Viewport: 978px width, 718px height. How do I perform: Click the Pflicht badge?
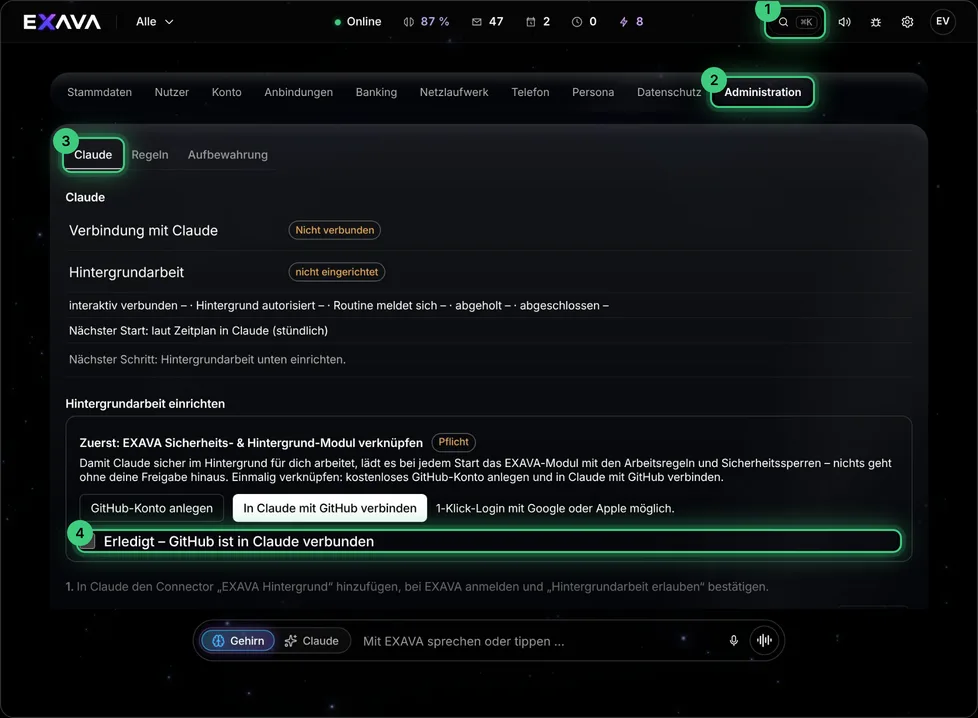tap(453, 442)
